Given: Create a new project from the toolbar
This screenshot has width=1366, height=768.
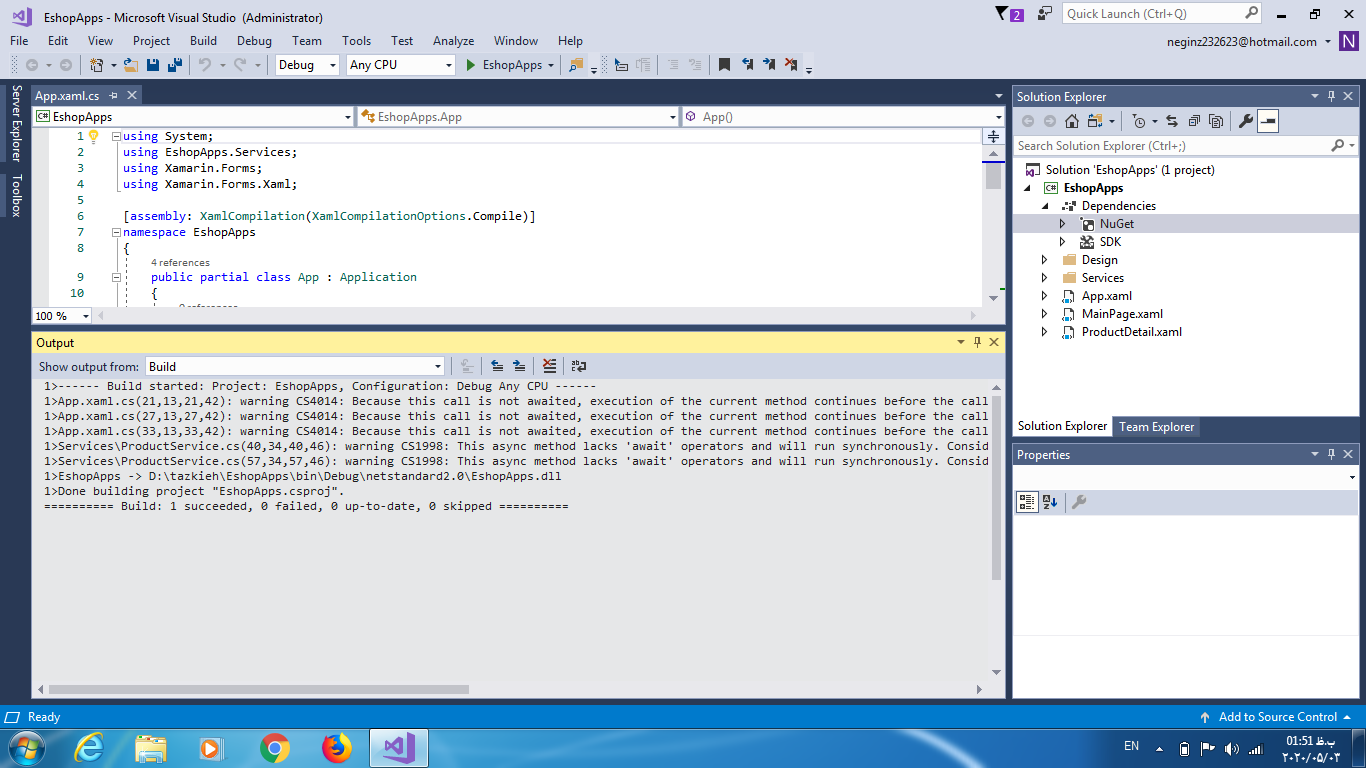Looking at the screenshot, I should [x=97, y=65].
